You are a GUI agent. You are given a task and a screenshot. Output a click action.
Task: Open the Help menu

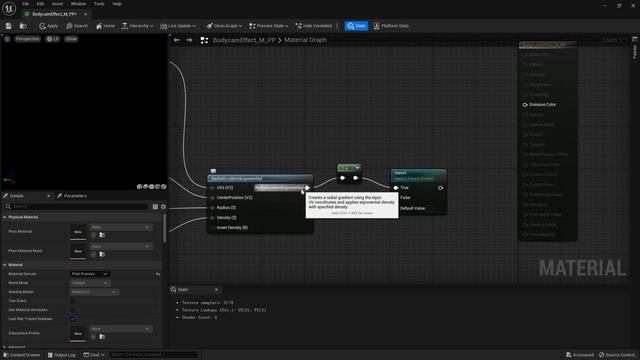coord(117,4)
